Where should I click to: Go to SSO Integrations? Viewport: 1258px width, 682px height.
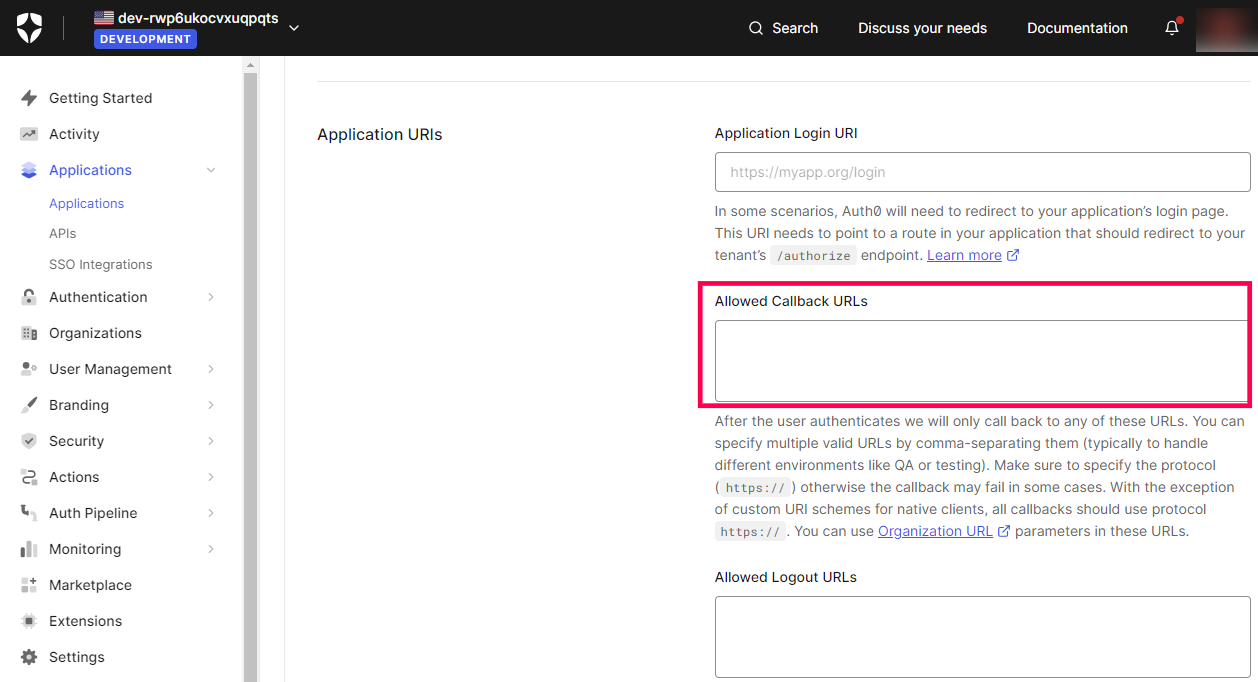coord(100,264)
